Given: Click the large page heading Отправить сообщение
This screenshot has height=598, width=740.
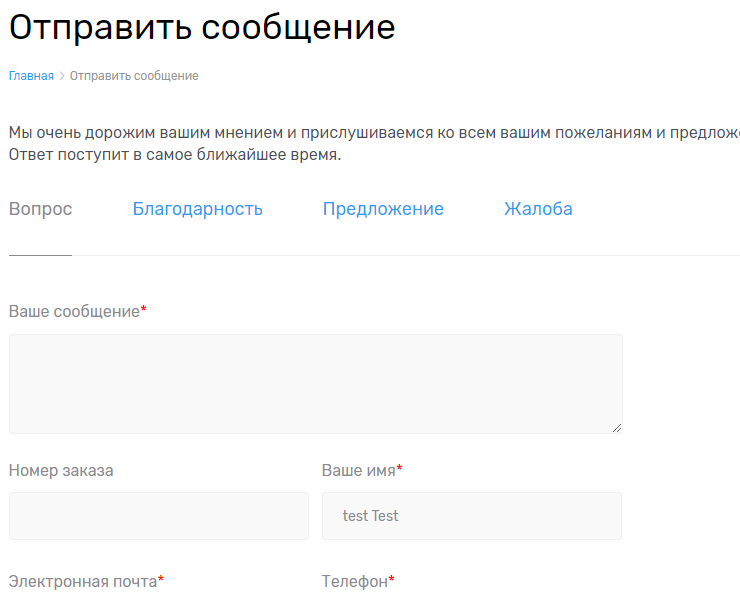Looking at the screenshot, I should 202,27.
